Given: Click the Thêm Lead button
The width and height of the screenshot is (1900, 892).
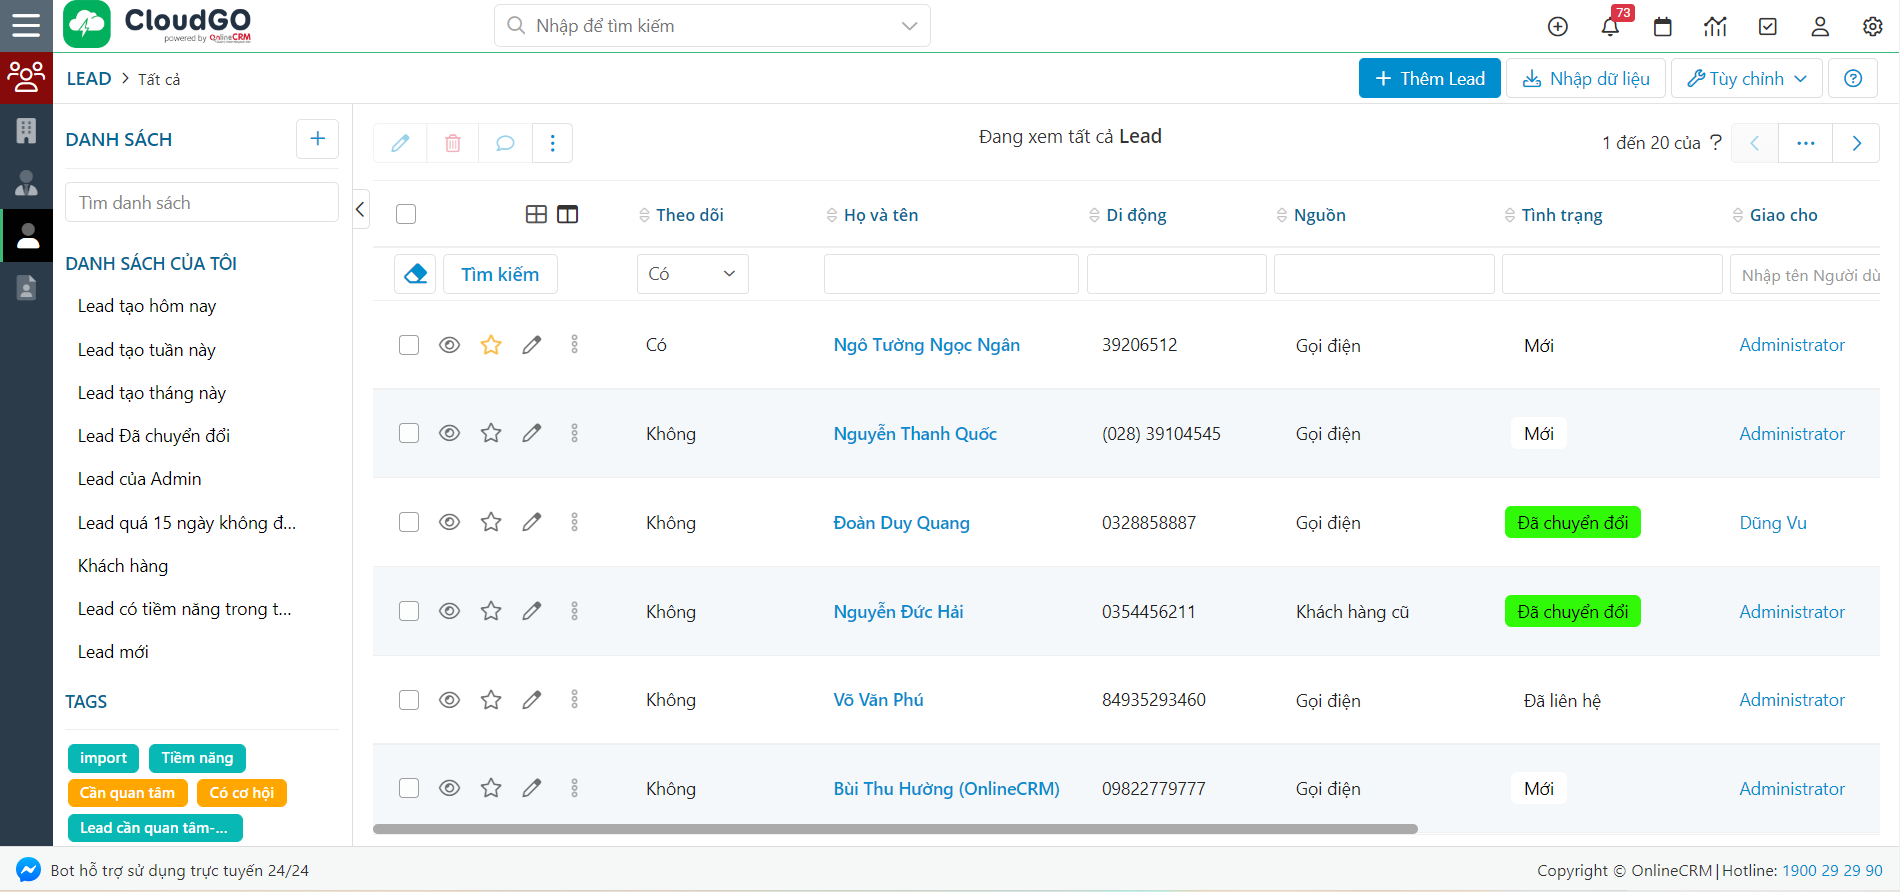Looking at the screenshot, I should coord(1429,78).
